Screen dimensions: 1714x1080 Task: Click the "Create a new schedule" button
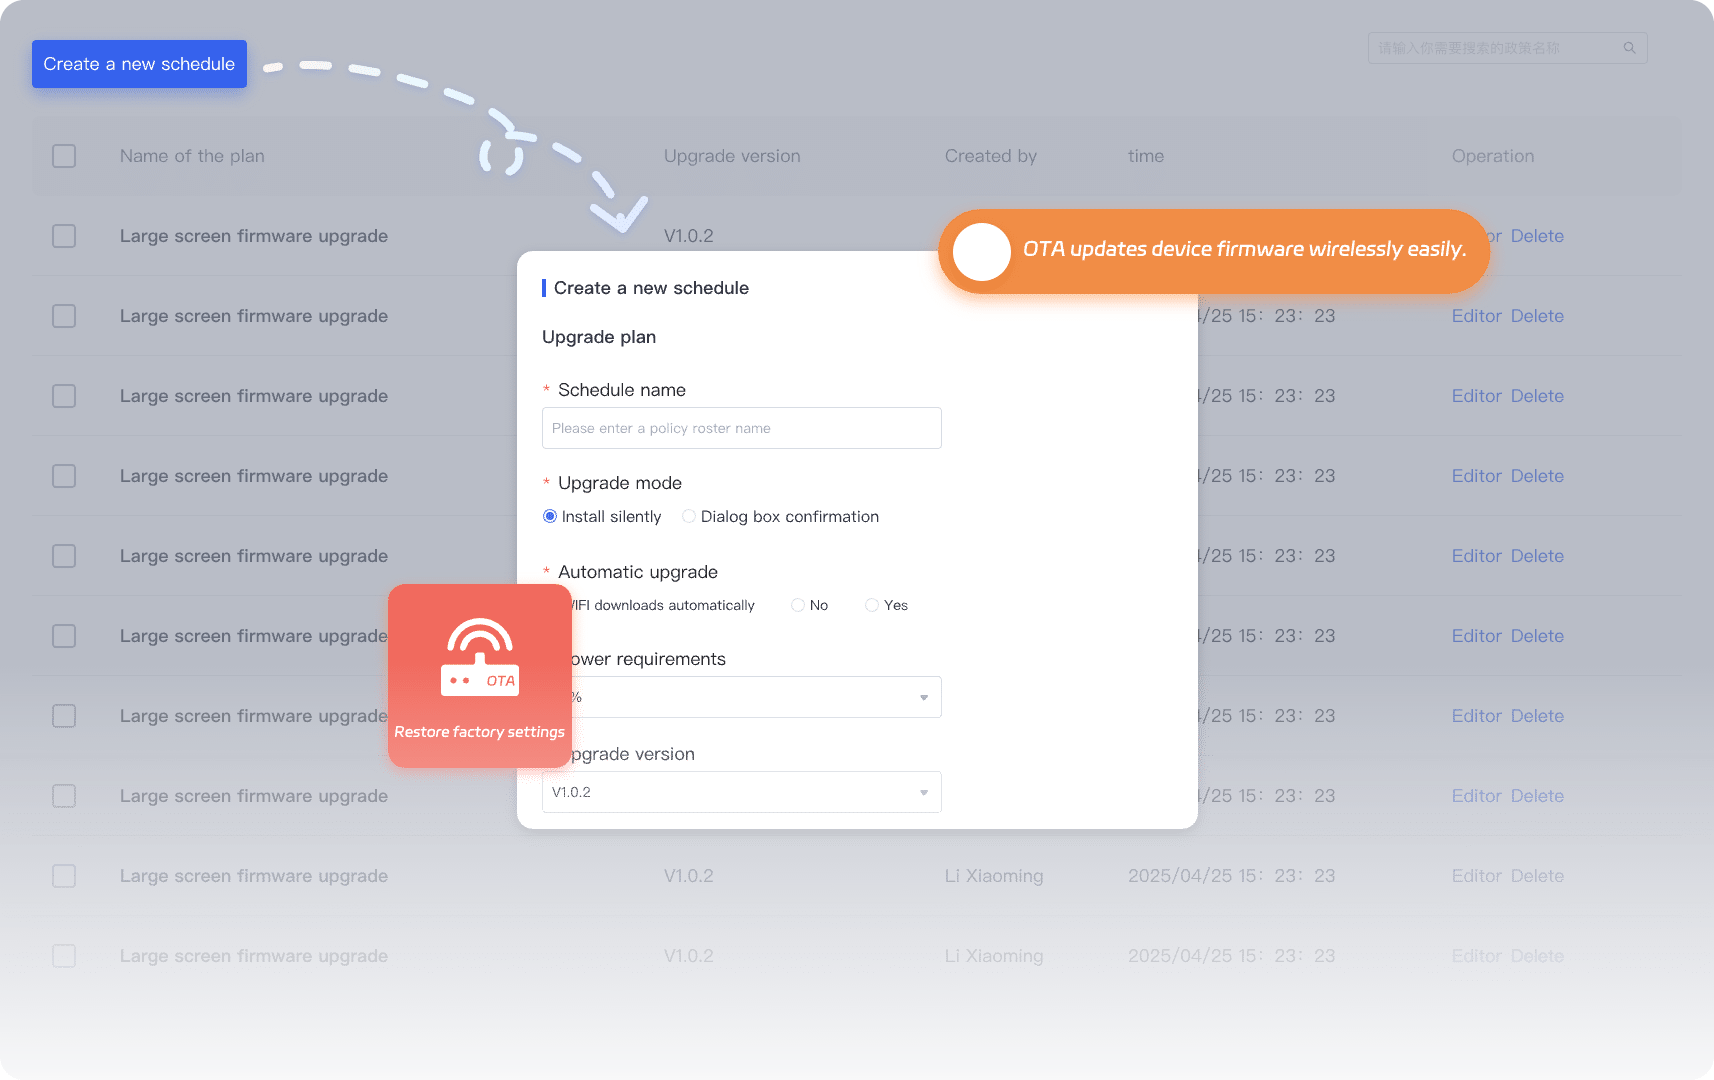[138, 63]
